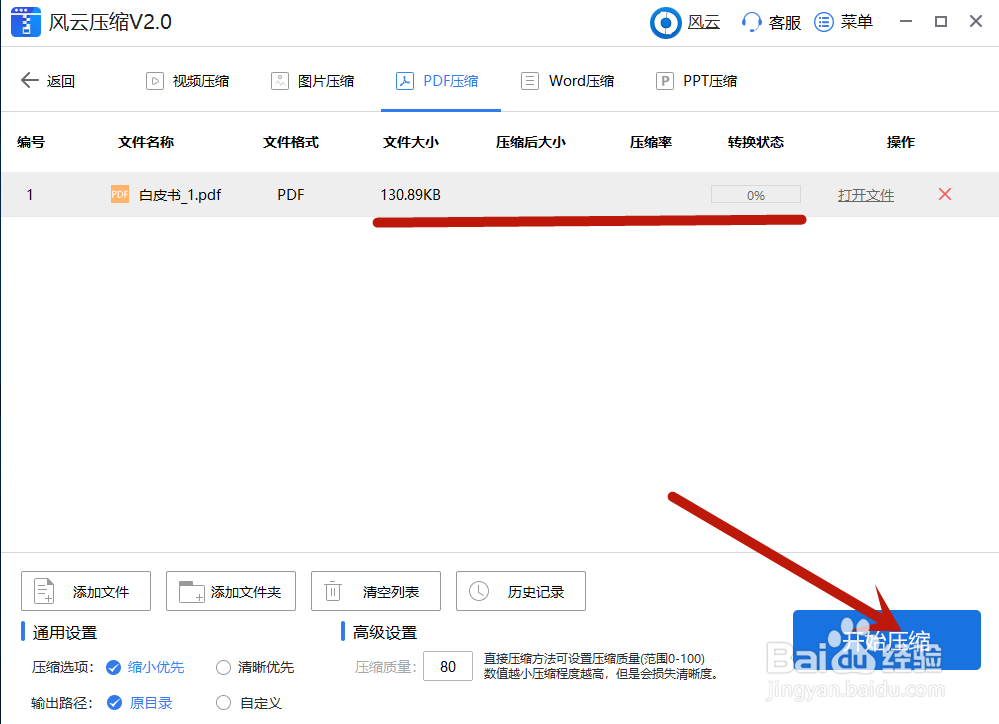Switch to the Word压缩 tab
The width and height of the screenshot is (999, 724).
(x=567, y=81)
